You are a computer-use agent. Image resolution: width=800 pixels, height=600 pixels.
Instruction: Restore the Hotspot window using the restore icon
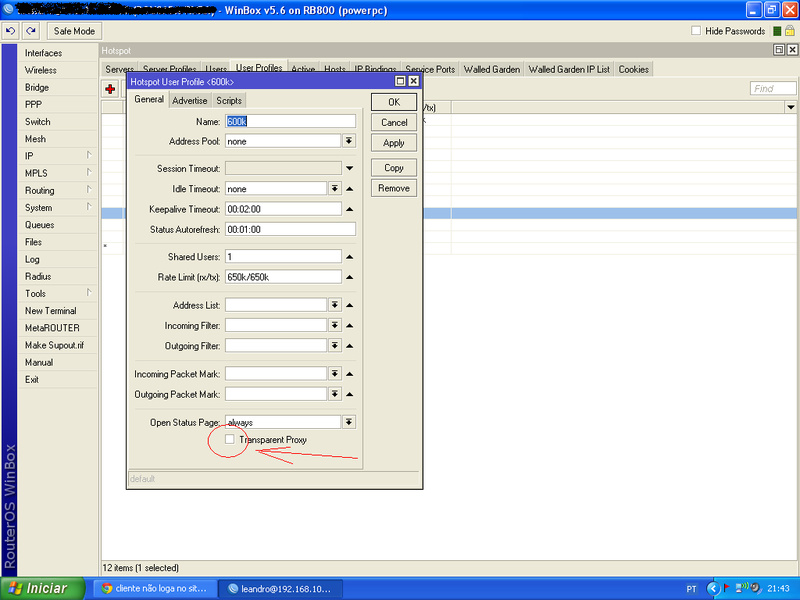[779, 49]
